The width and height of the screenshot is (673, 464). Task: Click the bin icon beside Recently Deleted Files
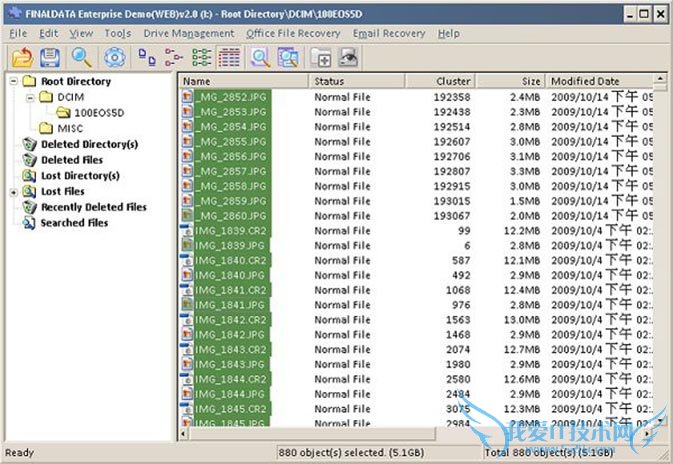(30, 207)
